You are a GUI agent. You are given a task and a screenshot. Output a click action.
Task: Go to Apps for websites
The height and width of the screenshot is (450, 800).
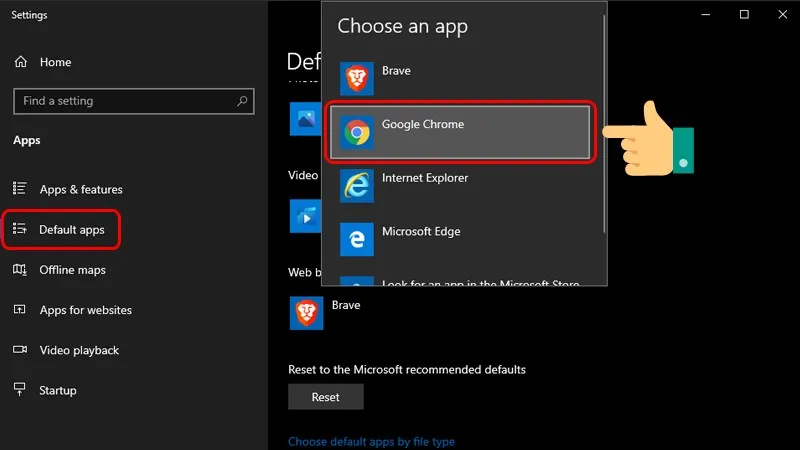pyautogui.click(x=85, y=310)
